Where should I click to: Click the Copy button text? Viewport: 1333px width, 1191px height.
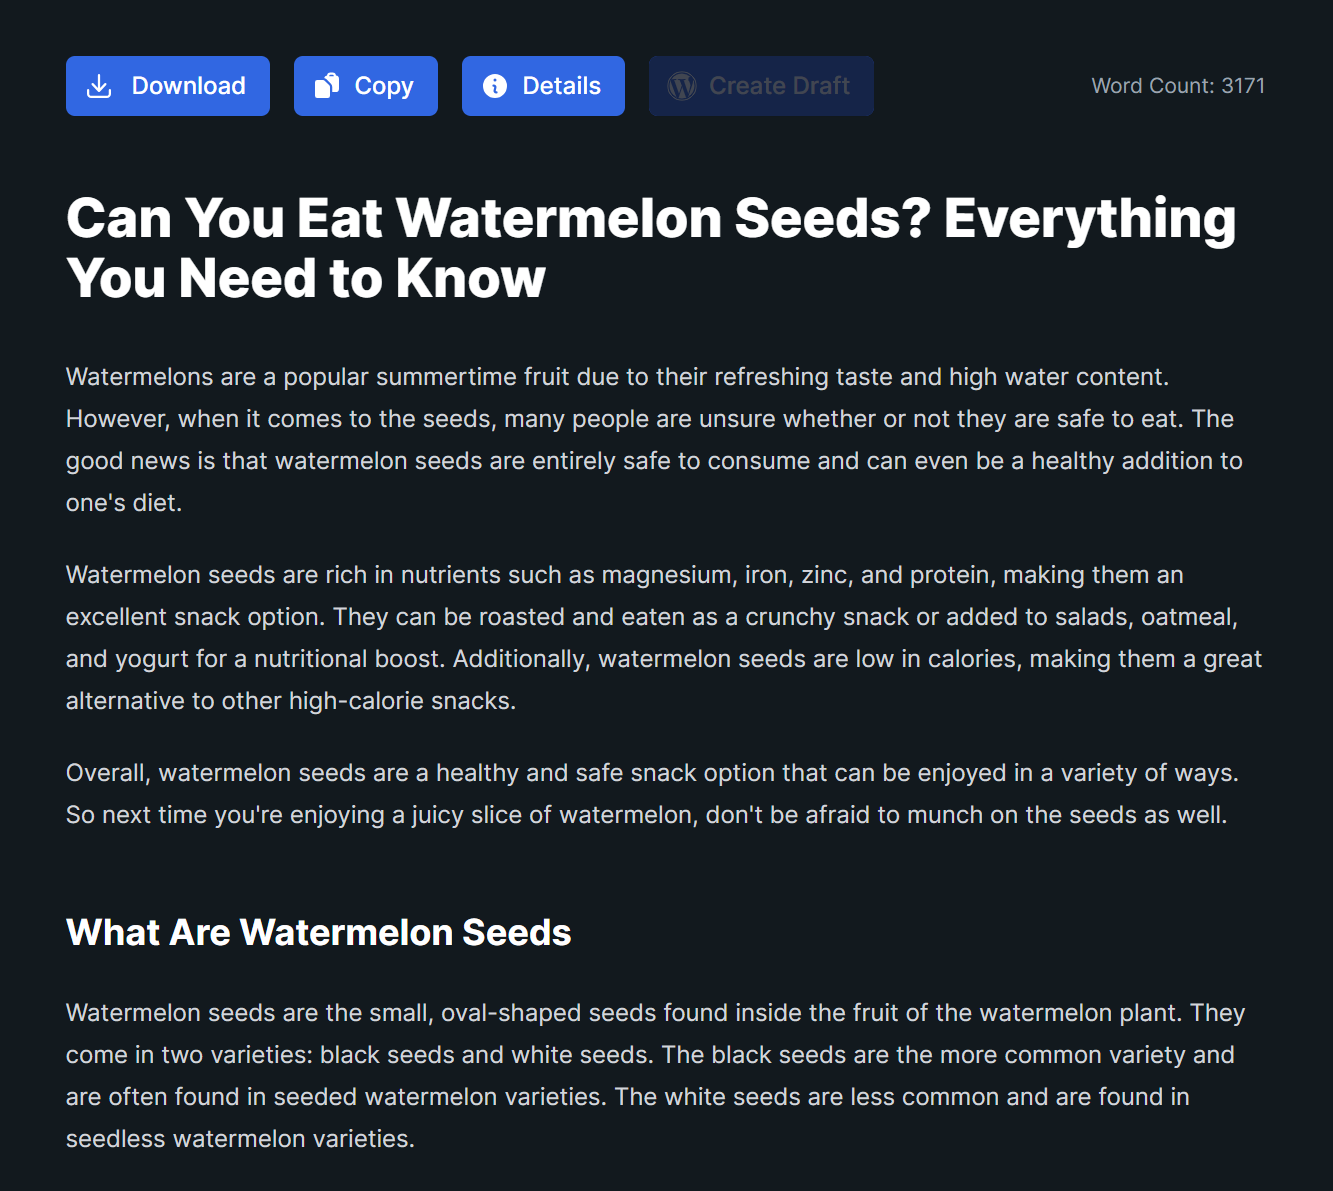click(384, 86)
